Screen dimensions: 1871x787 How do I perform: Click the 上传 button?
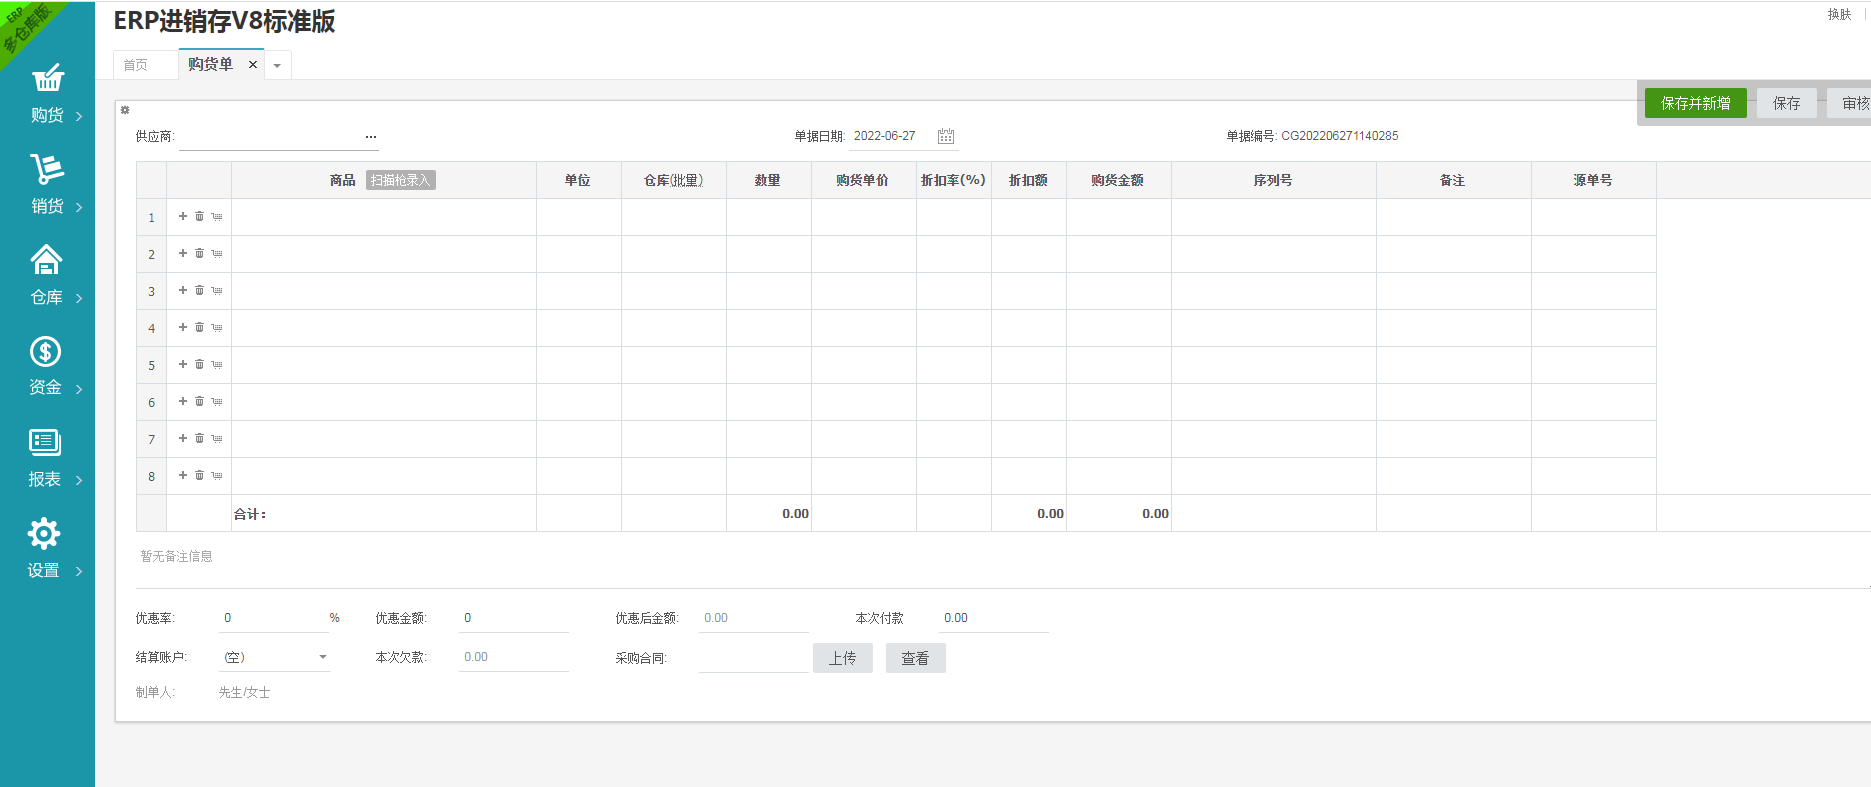coord(843,658)
